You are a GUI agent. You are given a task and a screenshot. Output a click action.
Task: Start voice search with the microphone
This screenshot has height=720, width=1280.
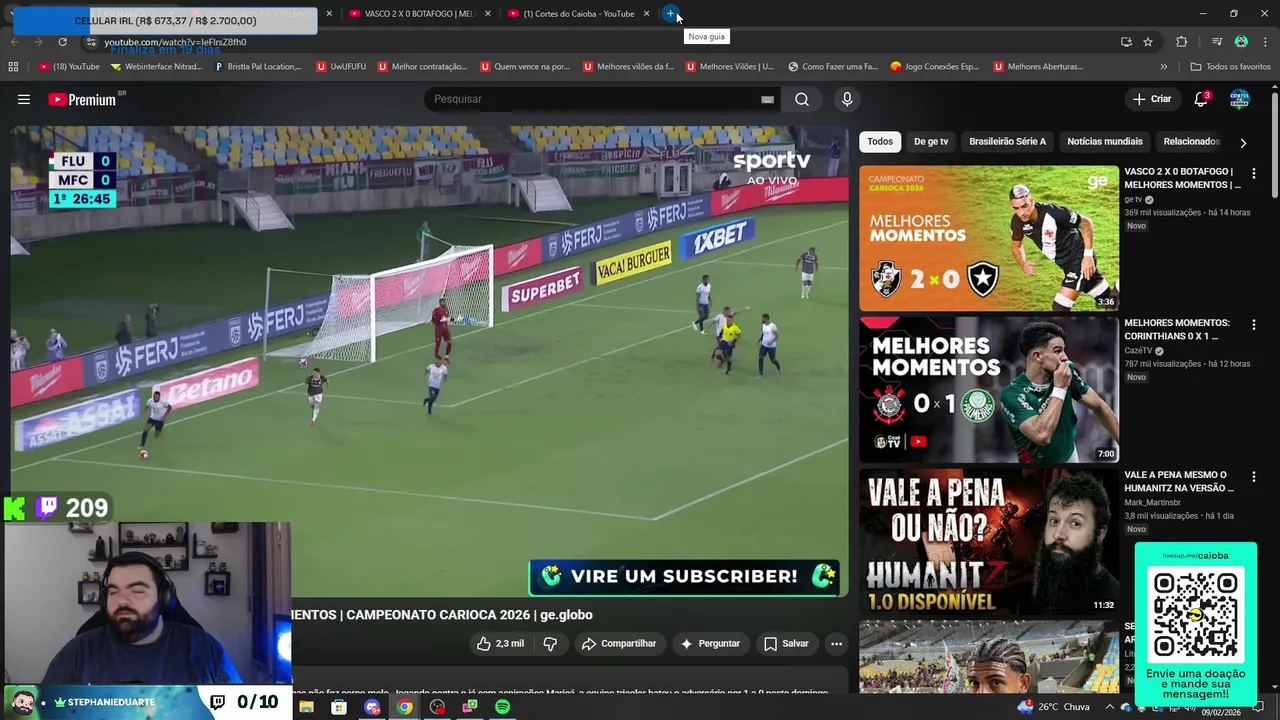point(847,99)
